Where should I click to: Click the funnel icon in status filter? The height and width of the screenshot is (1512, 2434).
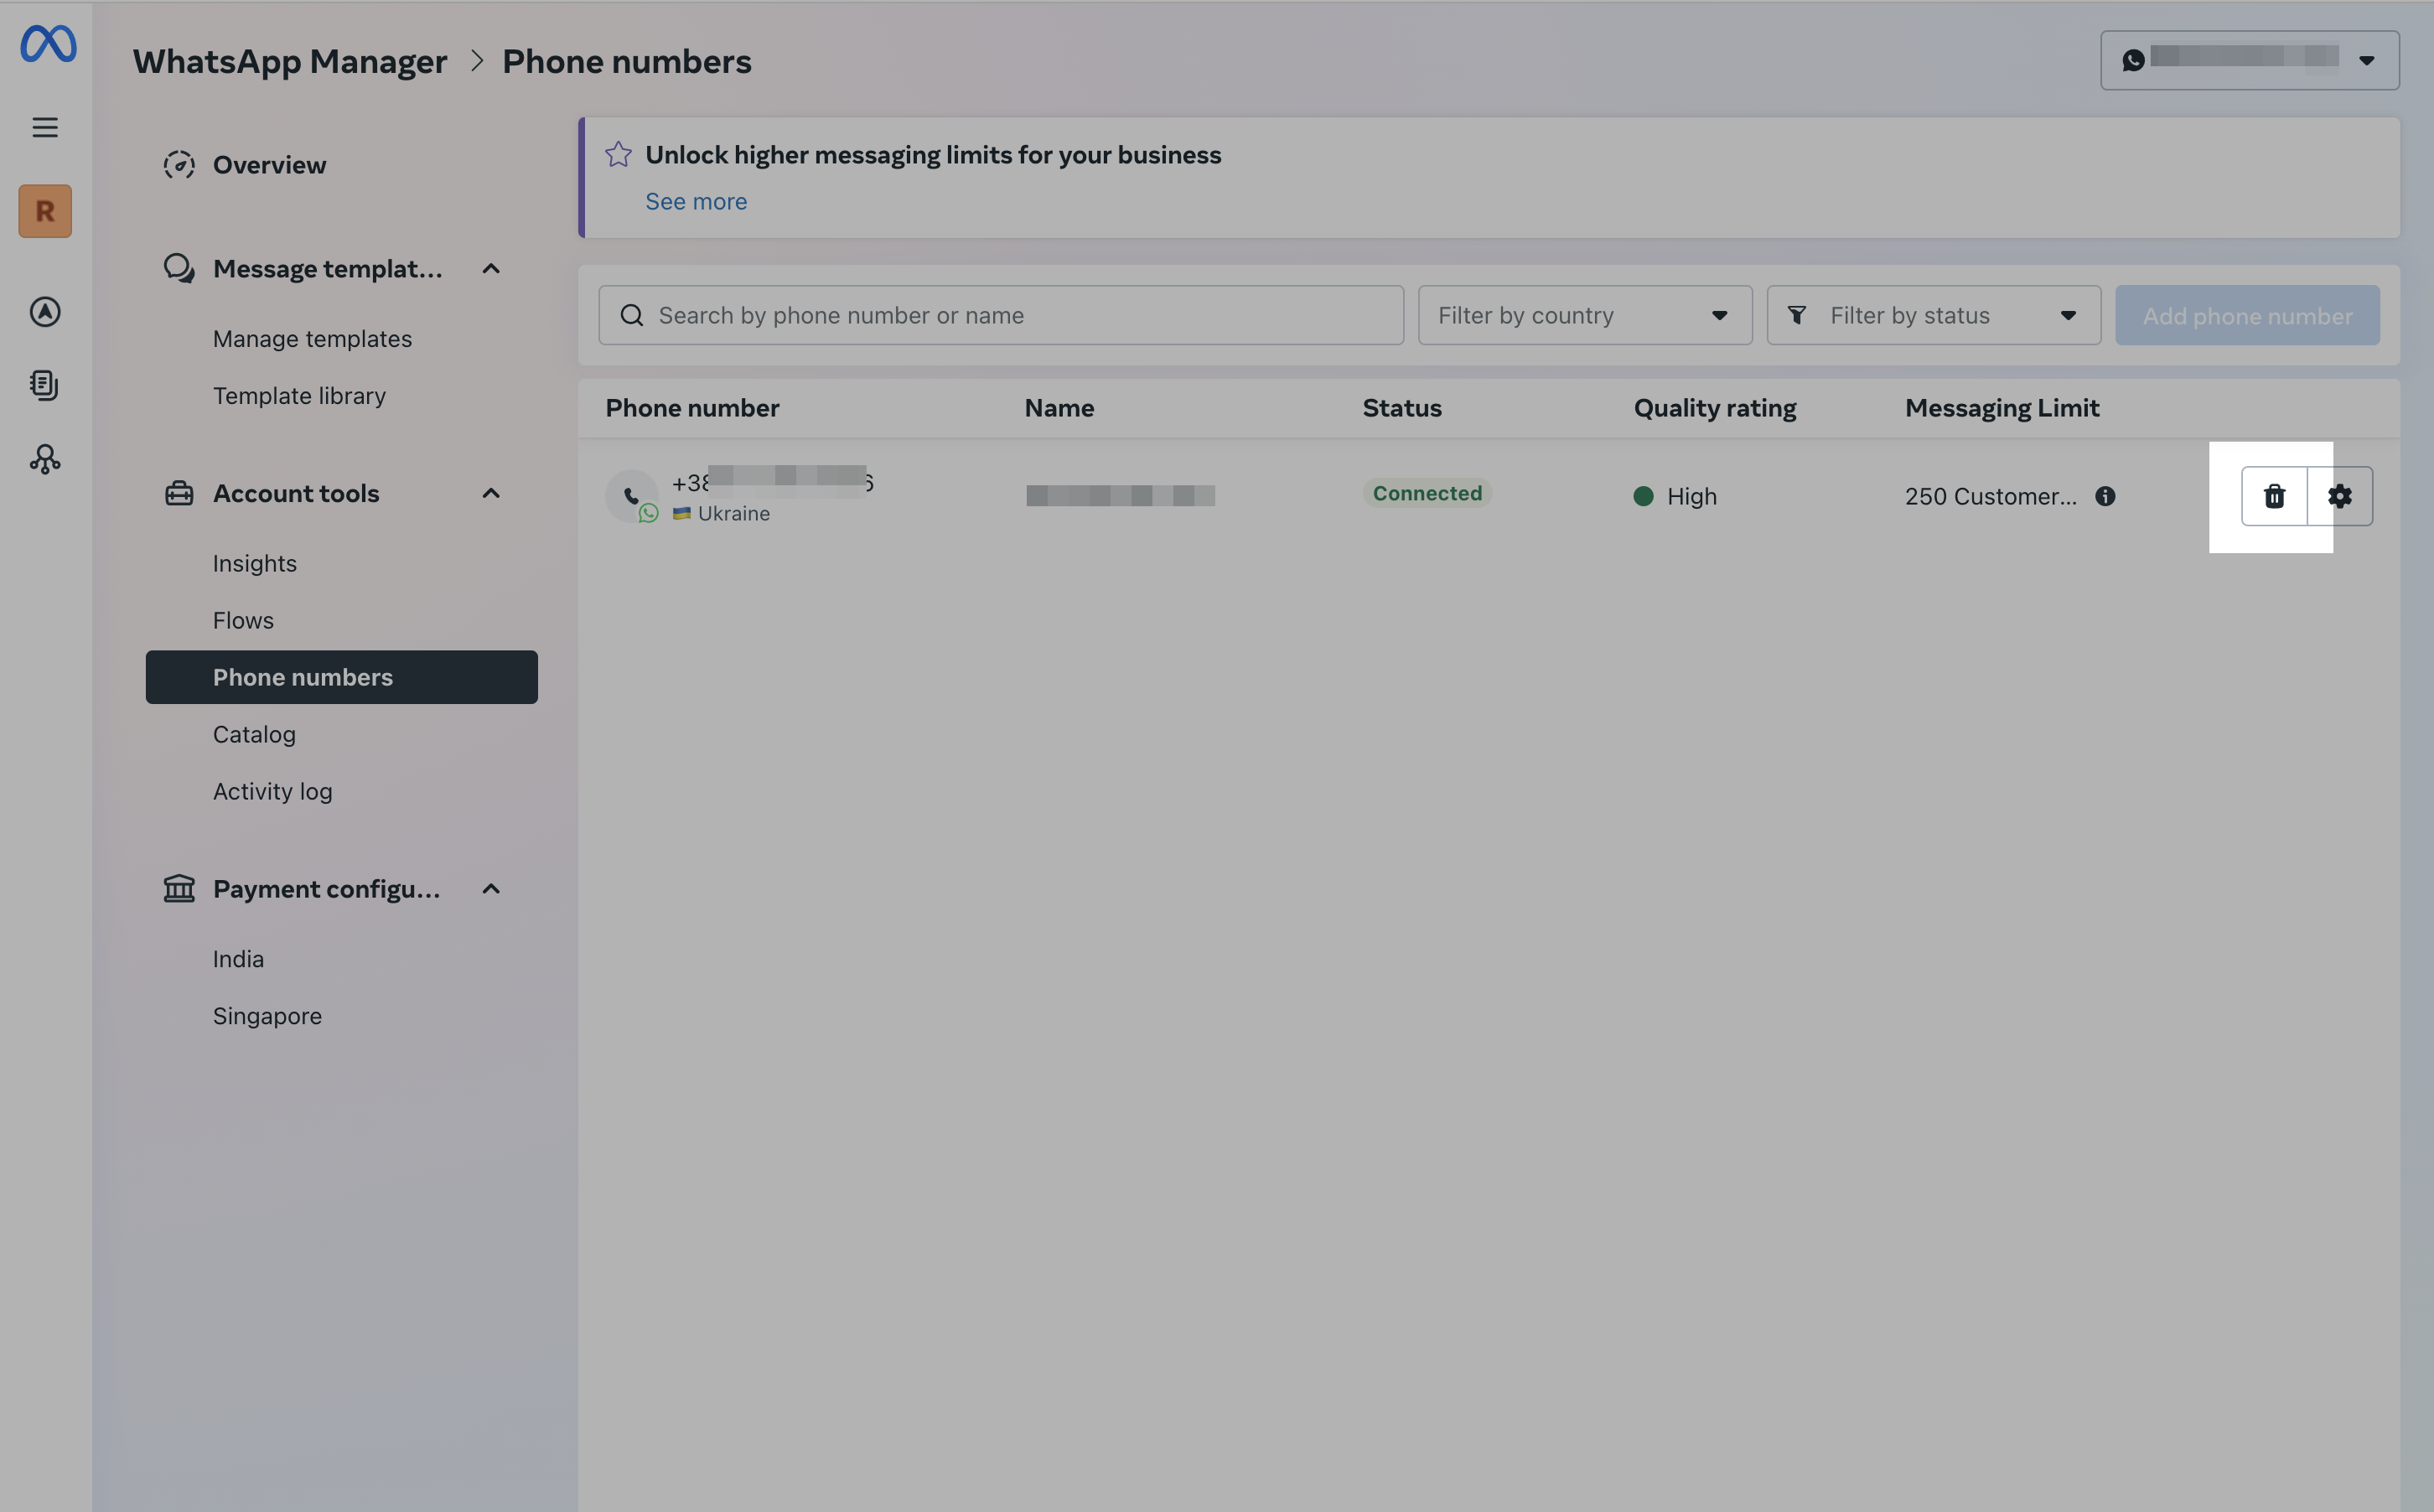coord(1797,316)
